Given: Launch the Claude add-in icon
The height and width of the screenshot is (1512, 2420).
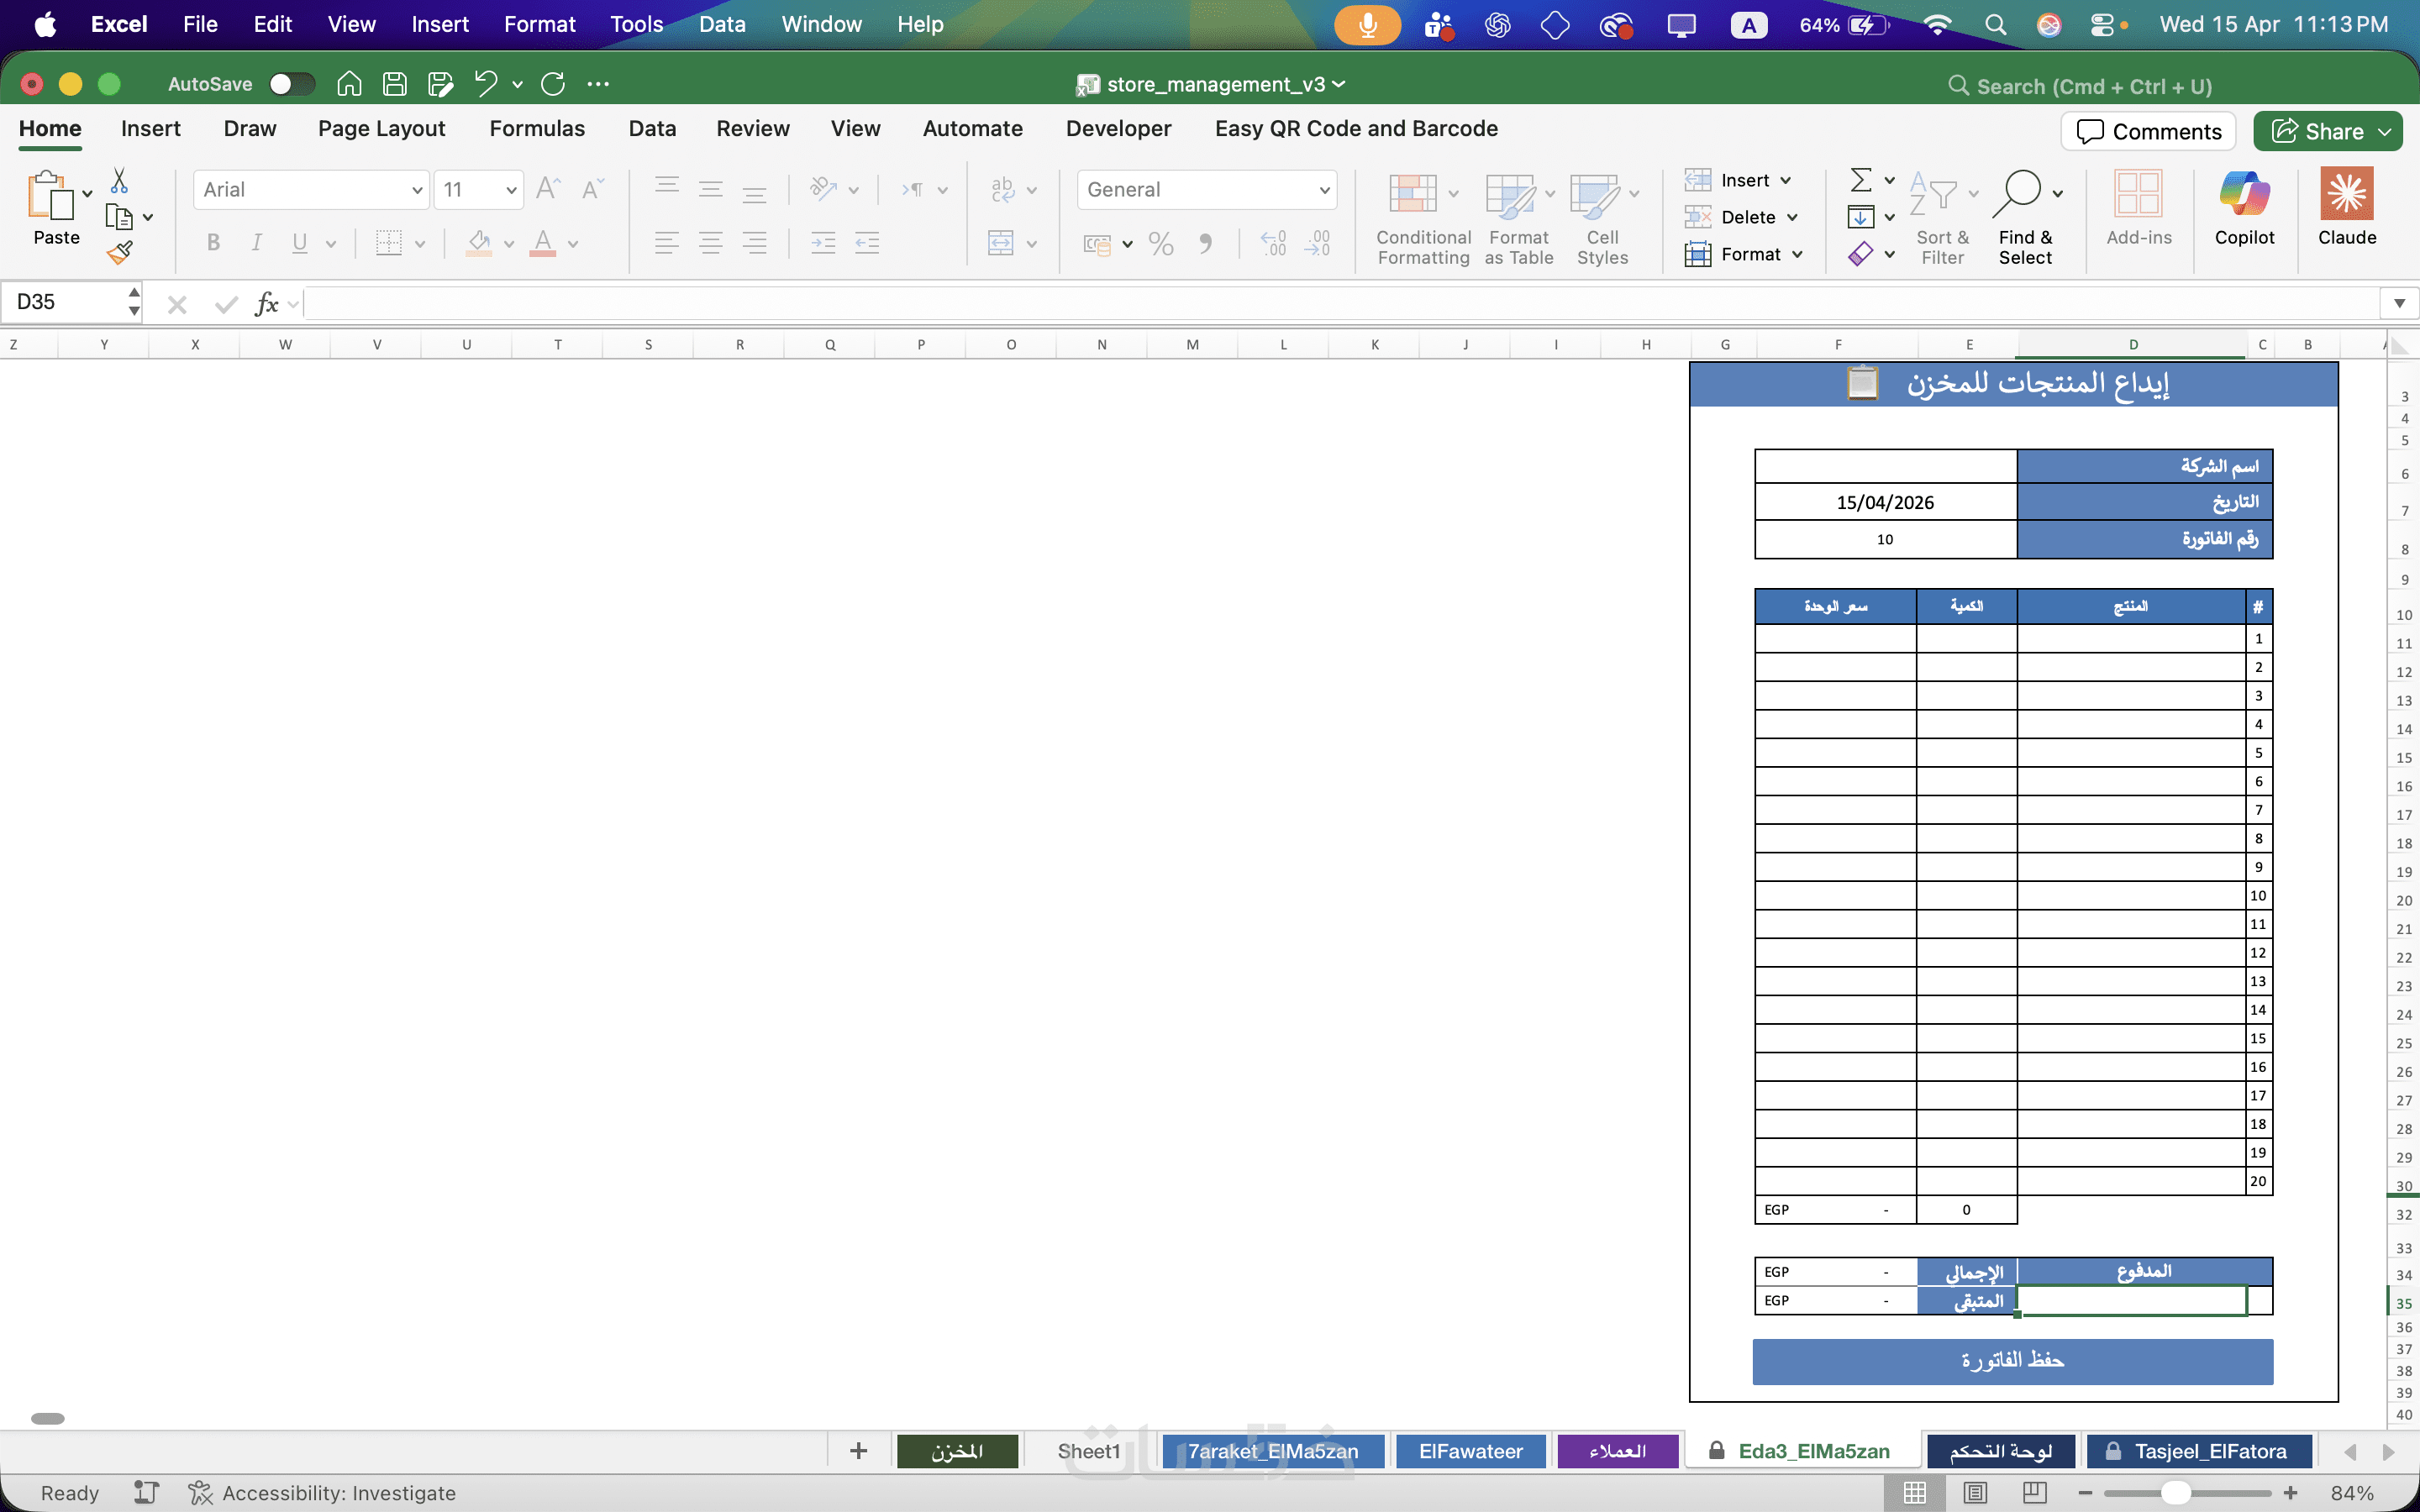Looking at the screenshot, I should click(2346, 195).
